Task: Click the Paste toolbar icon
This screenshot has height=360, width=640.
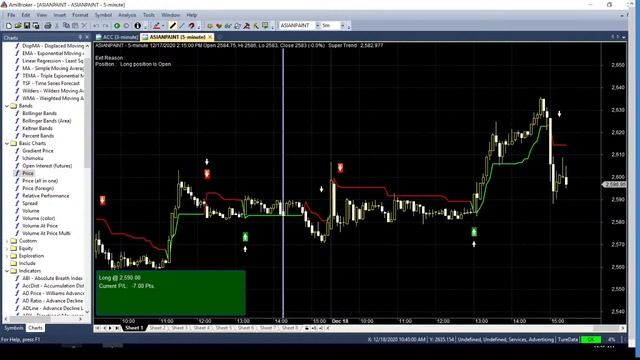Action: coord(75,26)
